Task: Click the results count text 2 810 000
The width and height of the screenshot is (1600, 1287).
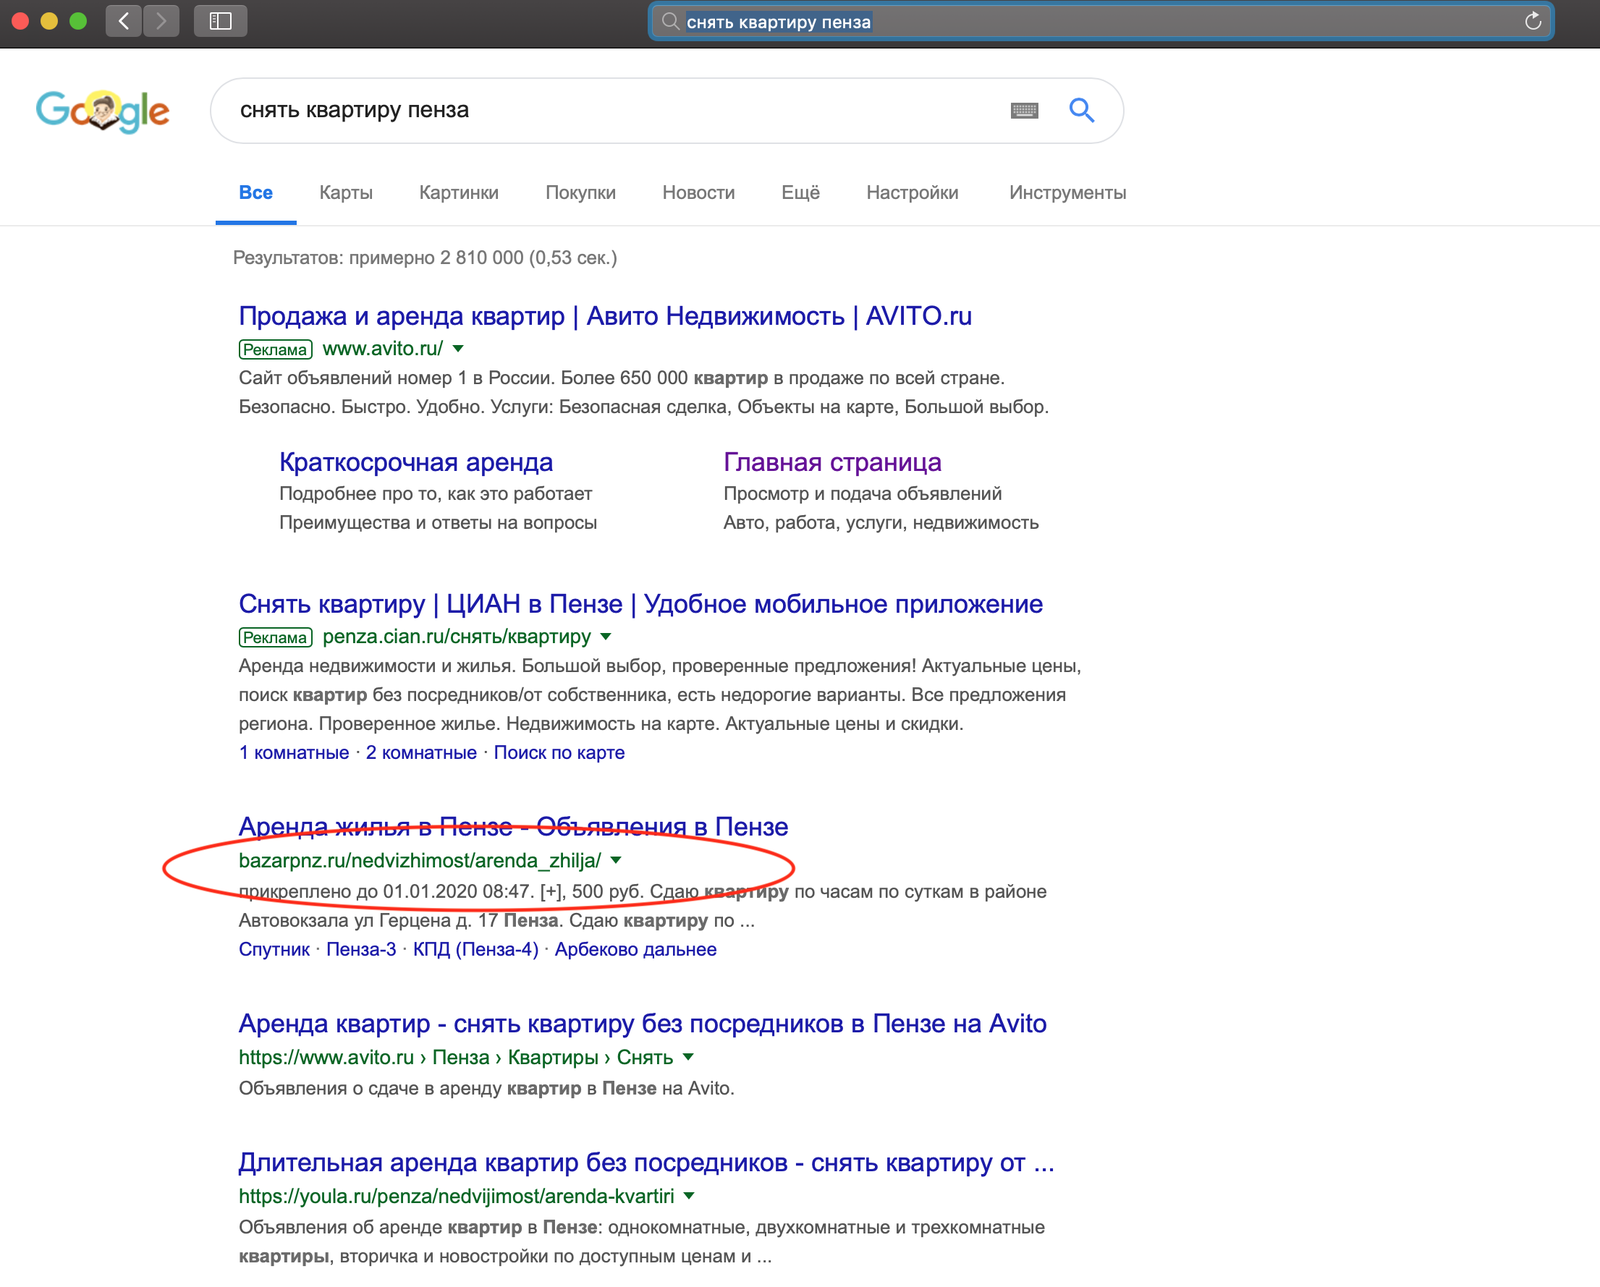Action: click(x=481, y=258)
